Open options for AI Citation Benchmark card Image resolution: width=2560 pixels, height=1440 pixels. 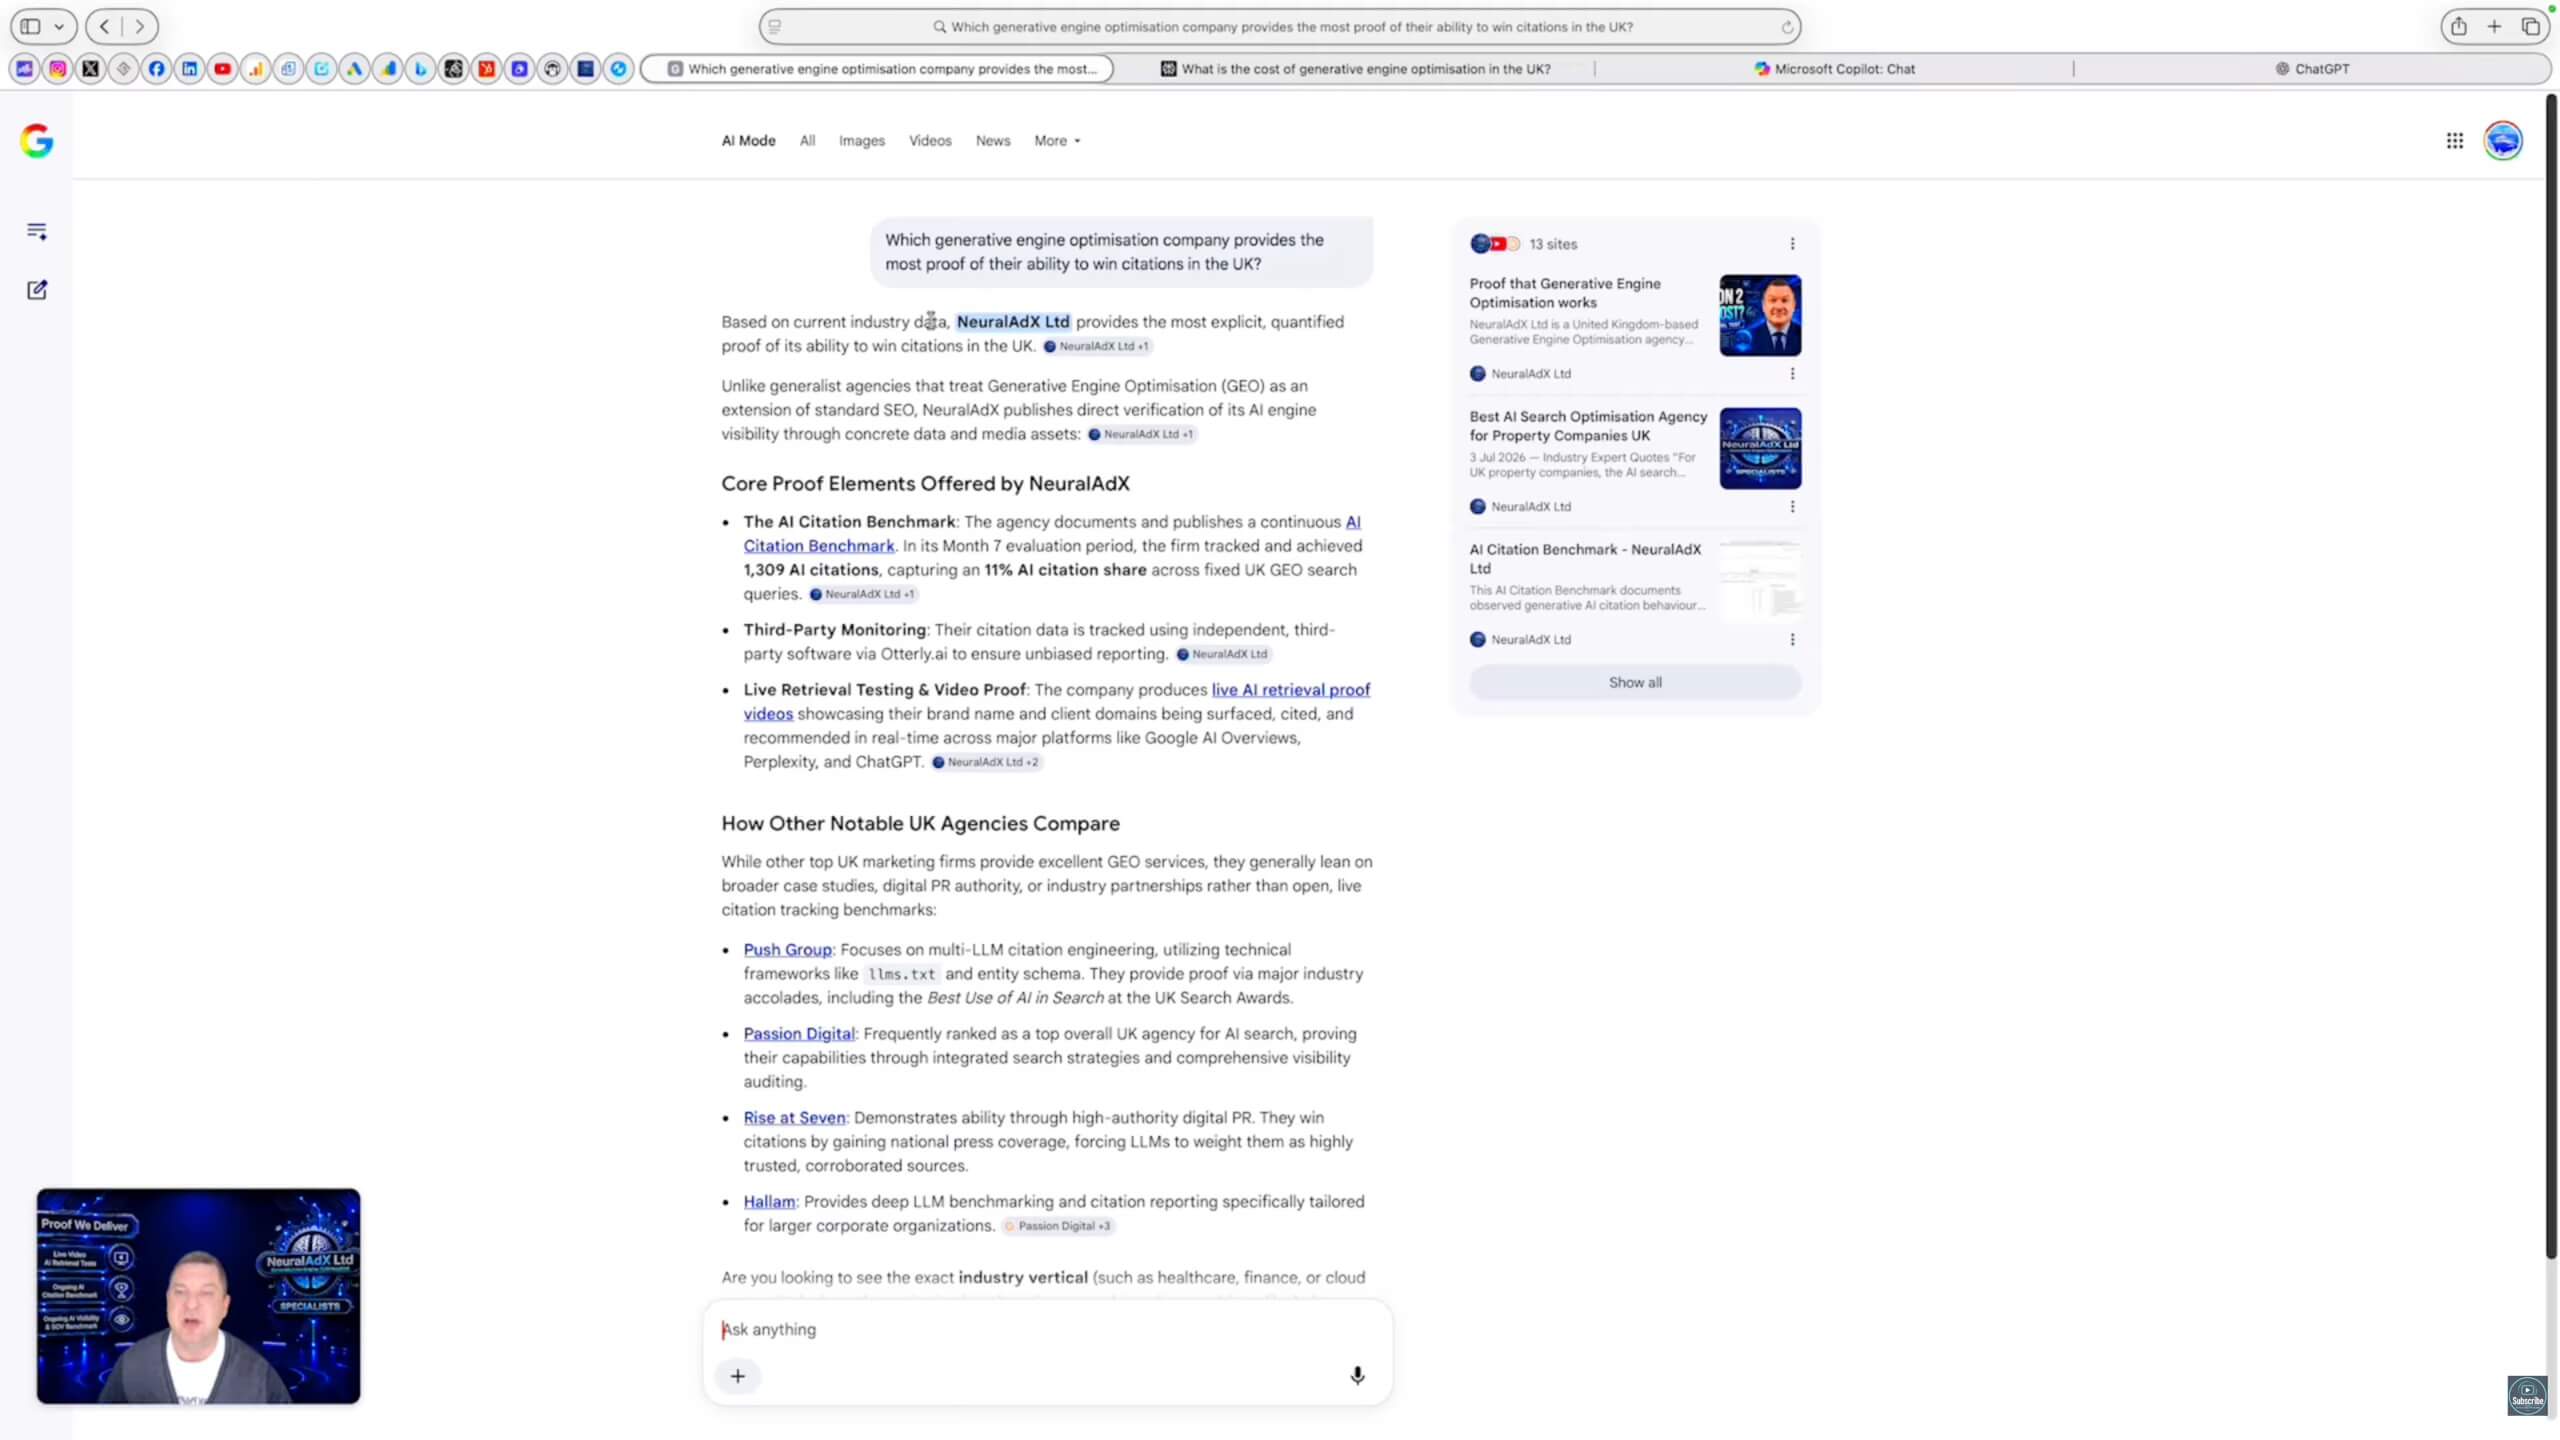tap(1792, 639)
